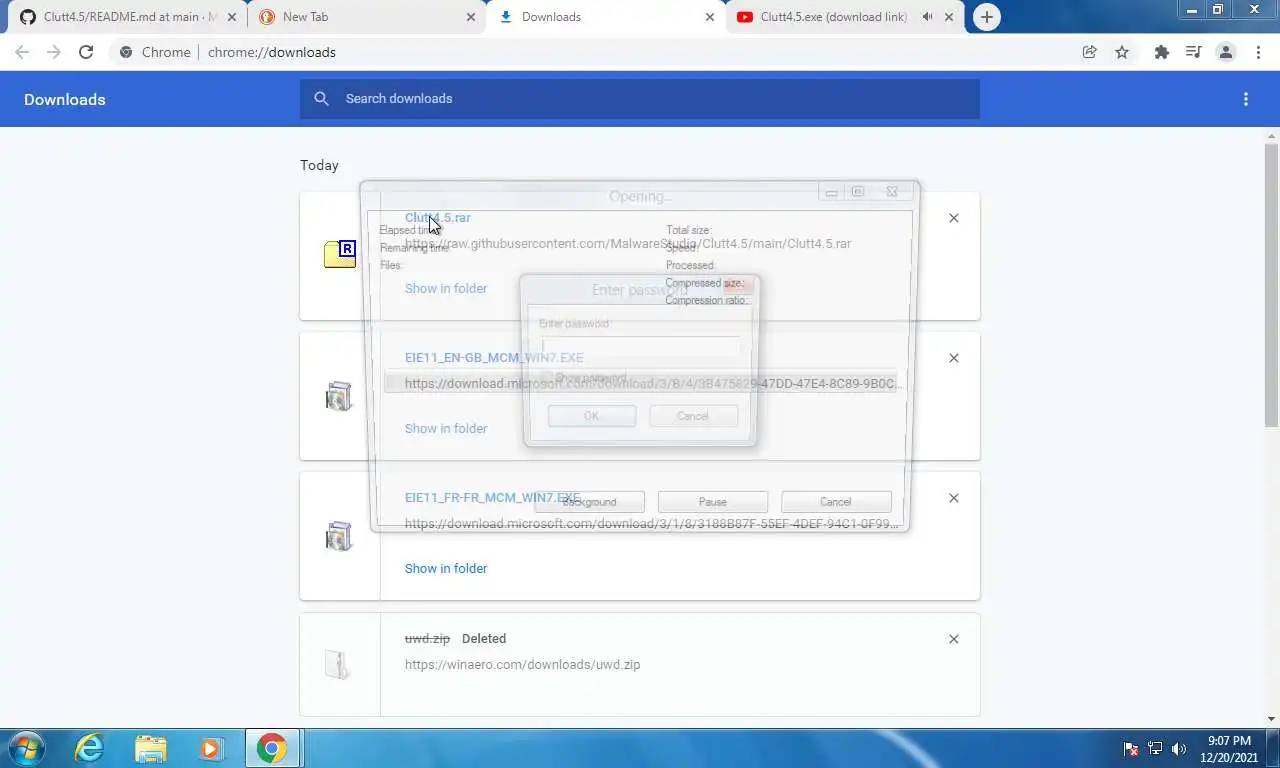Click the share page icon in address bar
This screenshot has width=1280, height=768.
click(x=1090, y=52)
